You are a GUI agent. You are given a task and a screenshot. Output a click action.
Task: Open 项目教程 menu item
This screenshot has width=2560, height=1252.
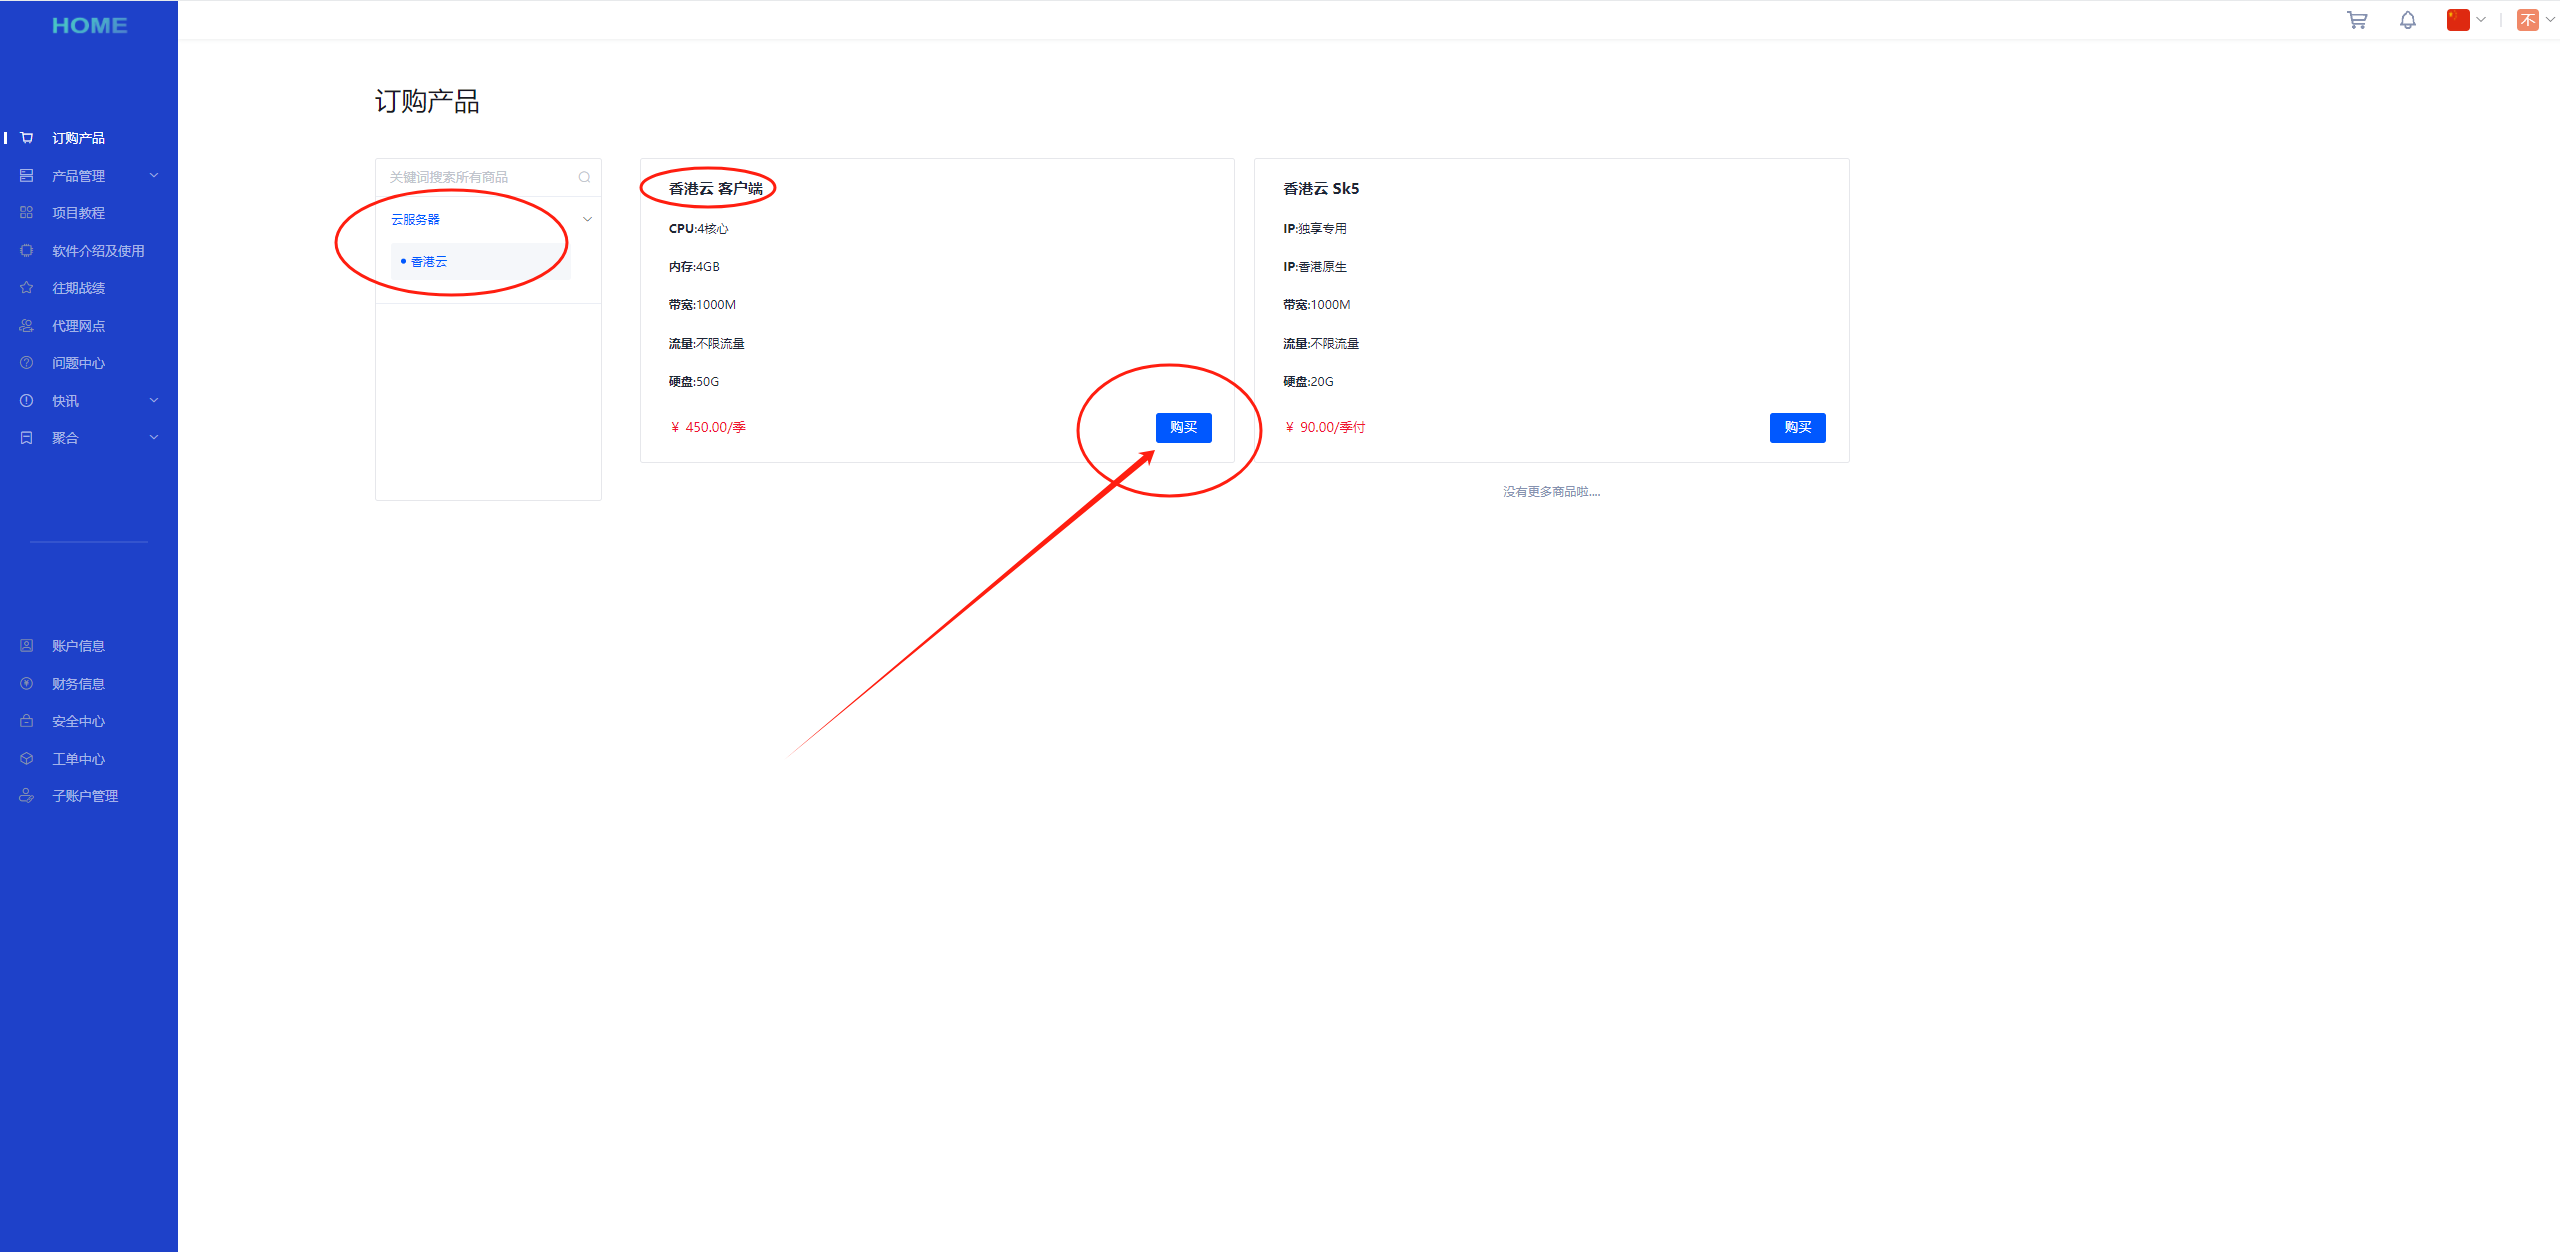(x=78, y=213)
